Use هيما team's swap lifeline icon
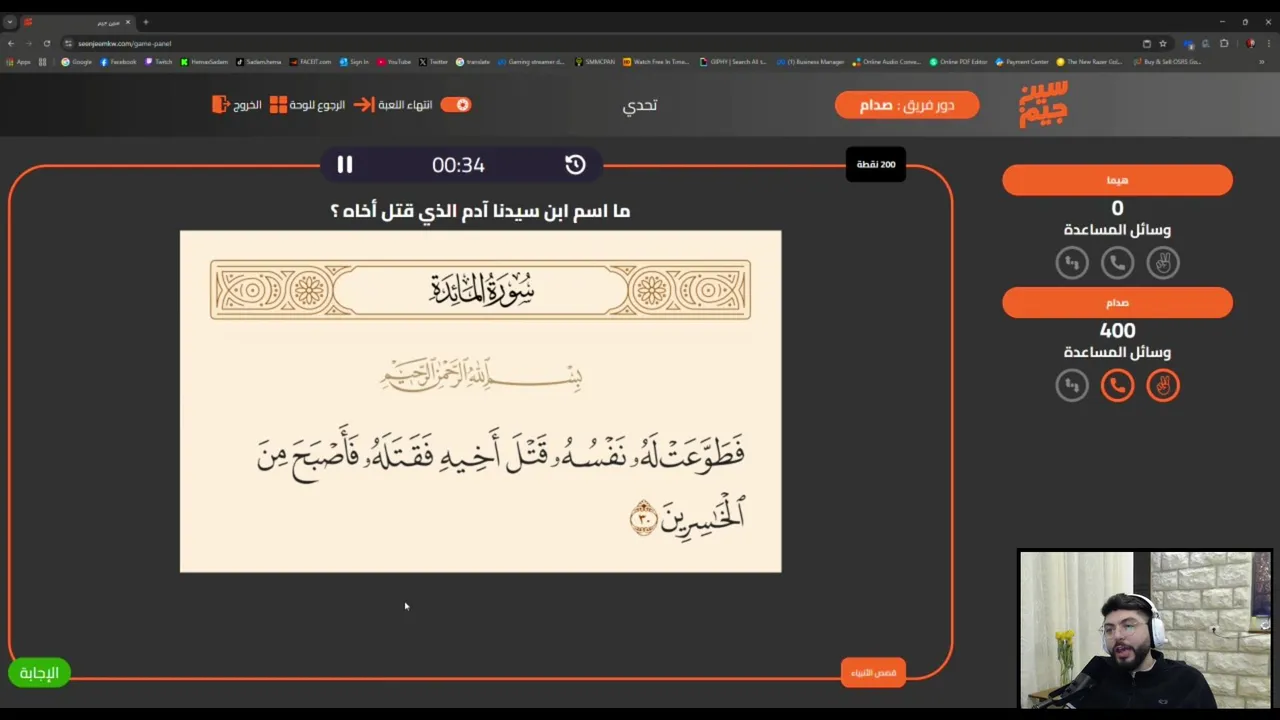The width and height of the screenshot is (1280, 720). pyautogui.click(x=1072, y=263)
